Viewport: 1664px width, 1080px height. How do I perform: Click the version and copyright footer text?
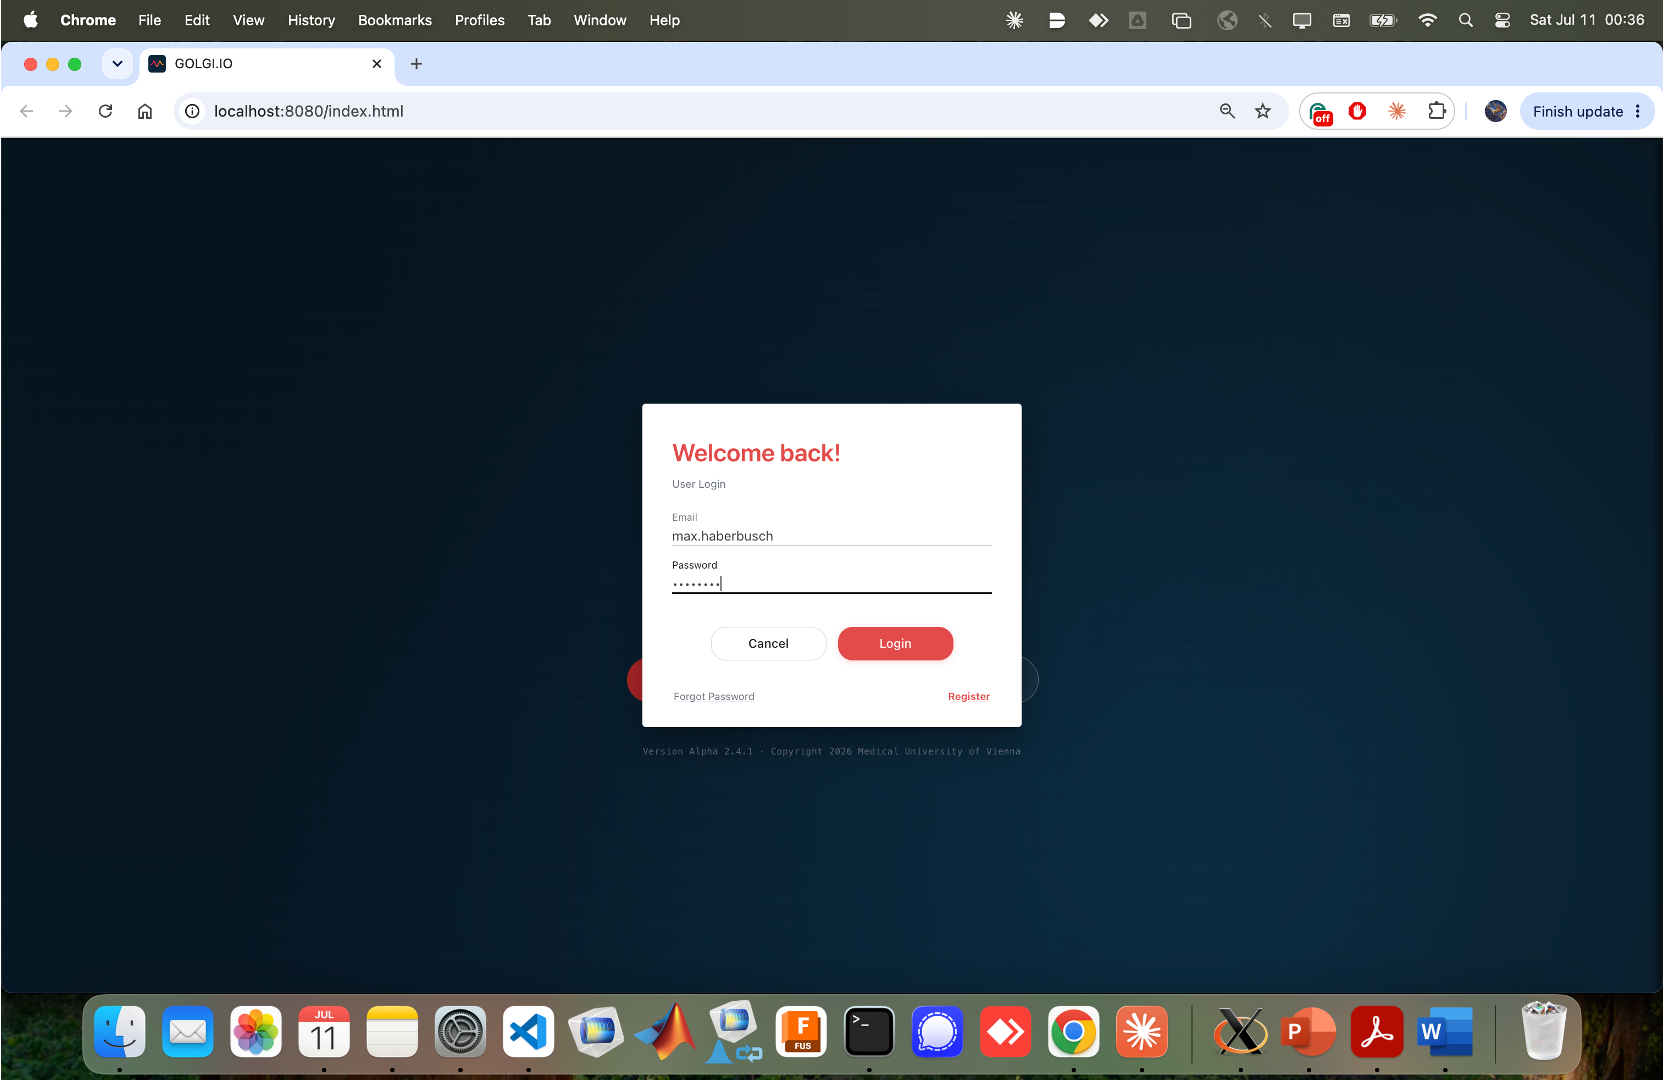[x=831, y=752]
